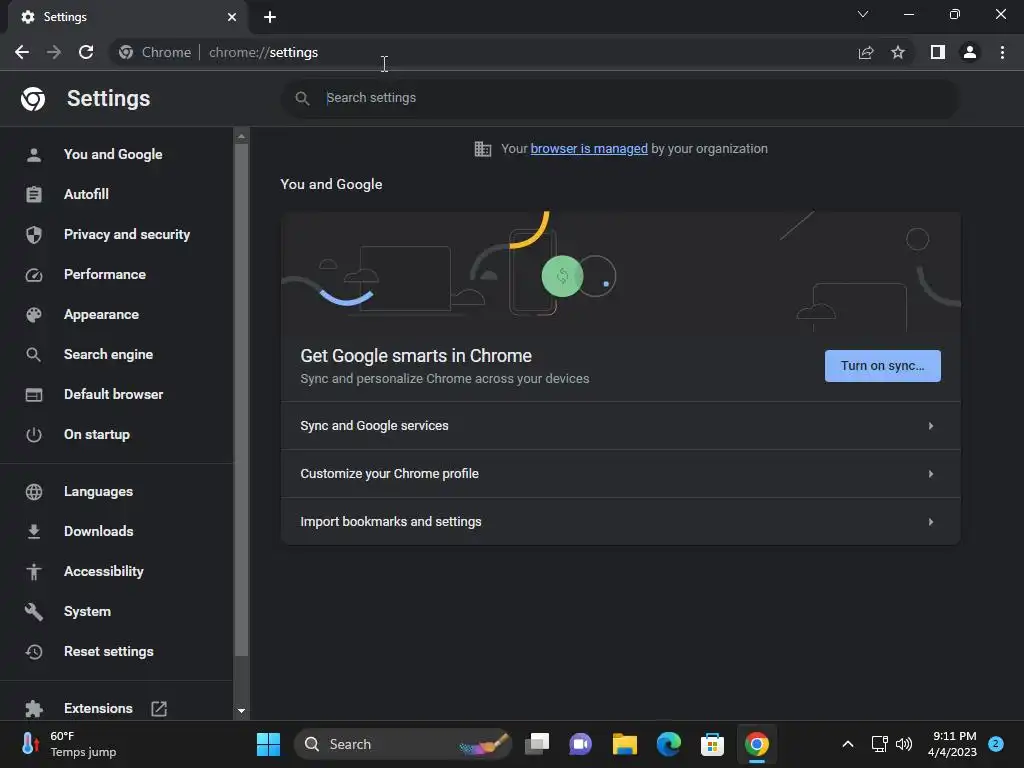Click the arrow for Import bookmarks and settings
Viewport: 1024px width, 768px height.
click(x=931, y=522)
